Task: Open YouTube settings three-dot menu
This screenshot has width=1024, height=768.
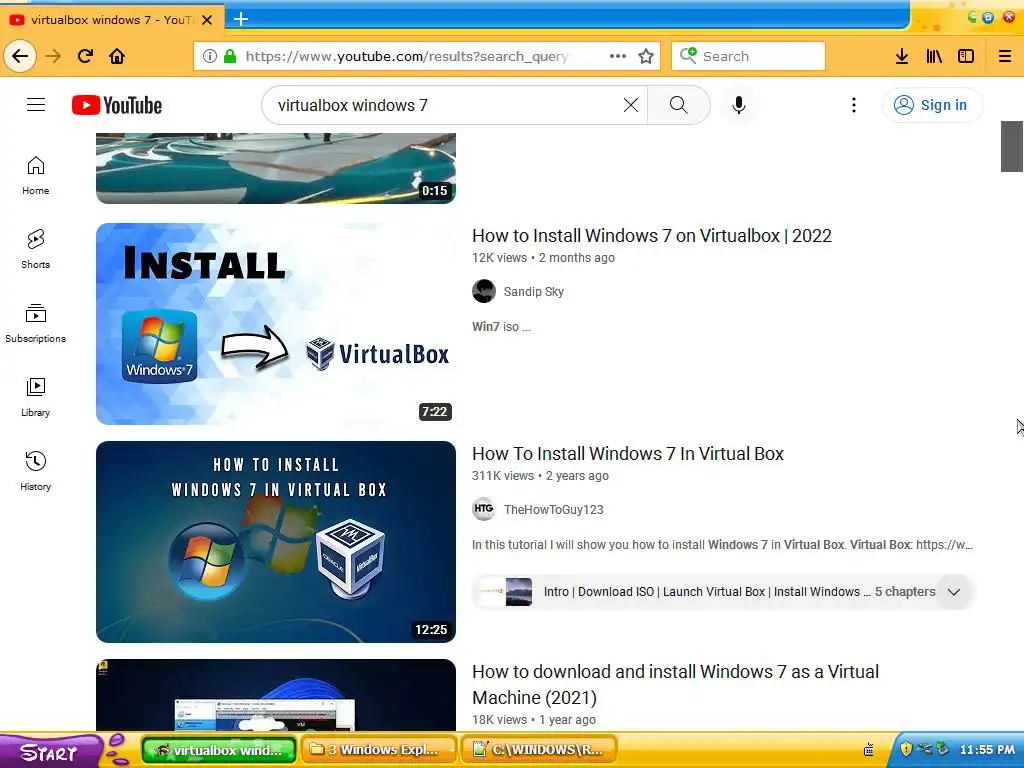Action: click(x=854, y=105)
